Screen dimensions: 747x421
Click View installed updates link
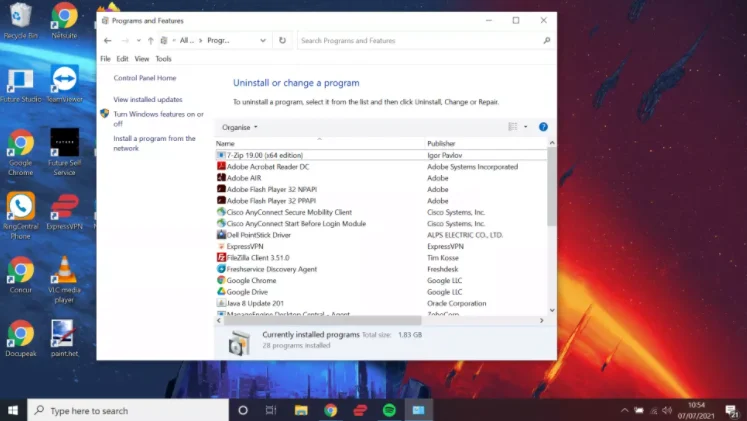(x=148, y=99)
